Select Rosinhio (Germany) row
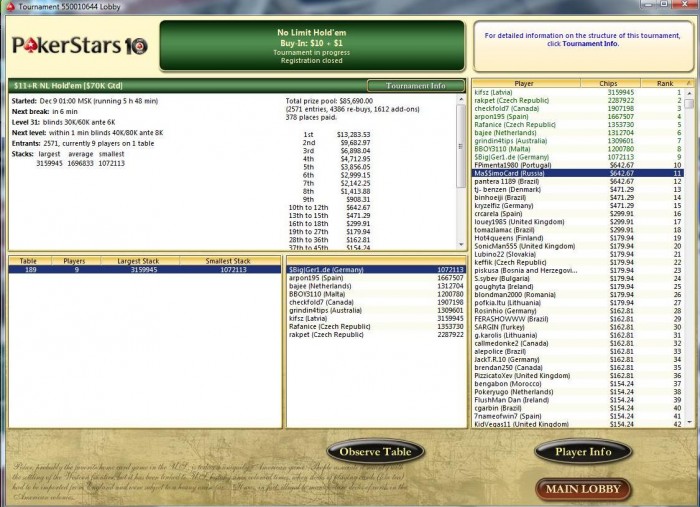 tap(578, 311)
